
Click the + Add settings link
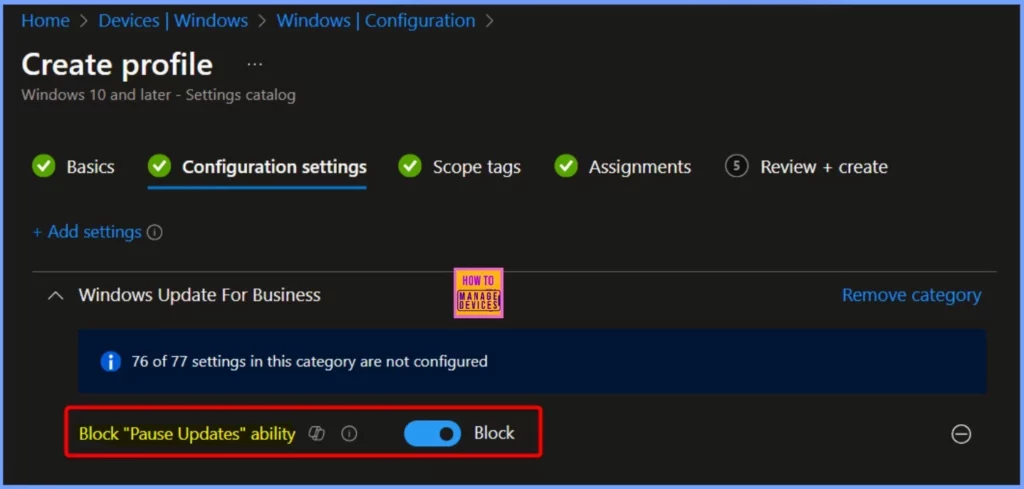coord(87,232)
